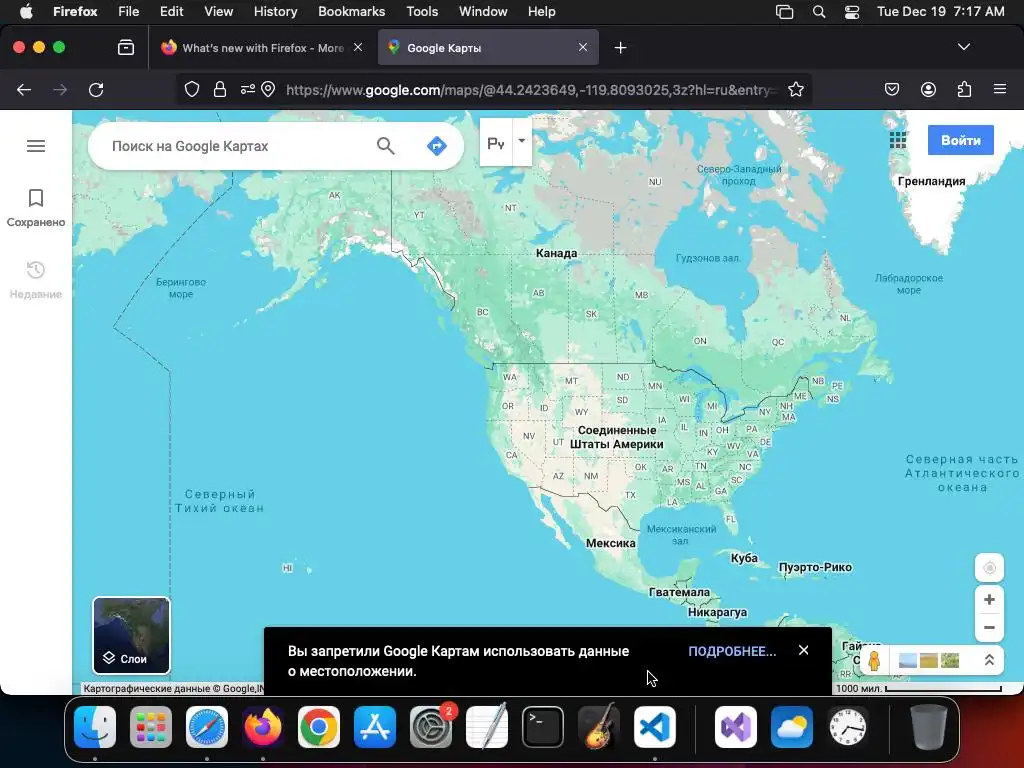Click the Мексика label on map
Image resolution: width=1024 pixels, height=768 pixels.
click(x=611, y=543)
